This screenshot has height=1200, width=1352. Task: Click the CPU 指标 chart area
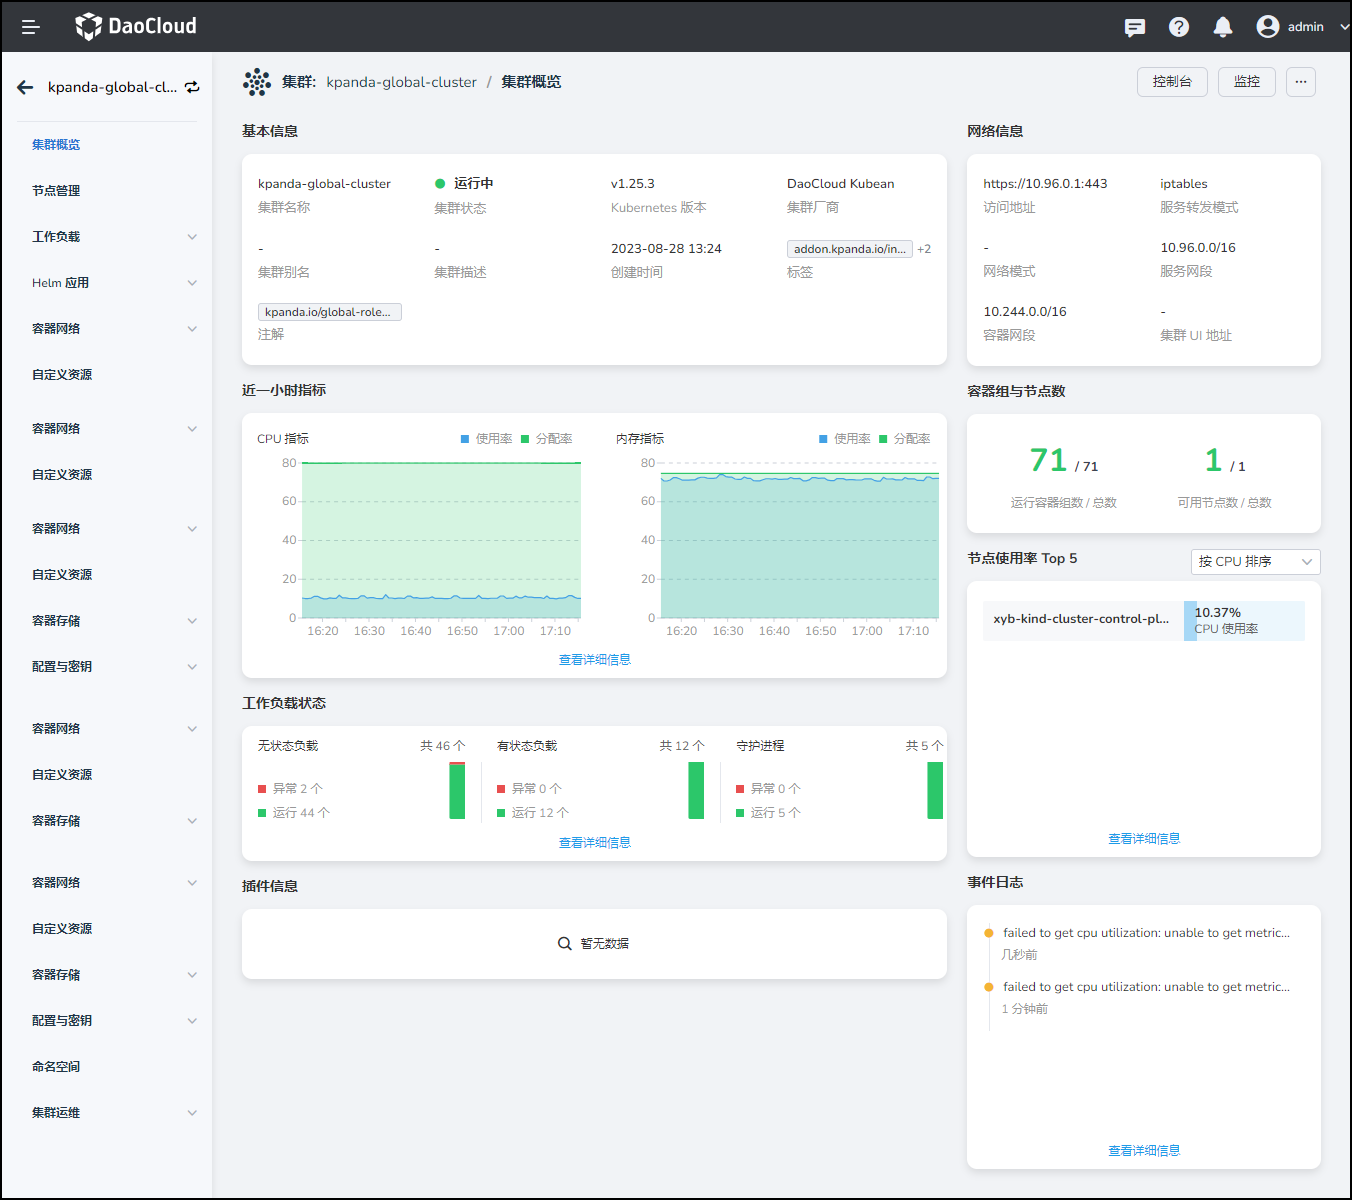441,540
